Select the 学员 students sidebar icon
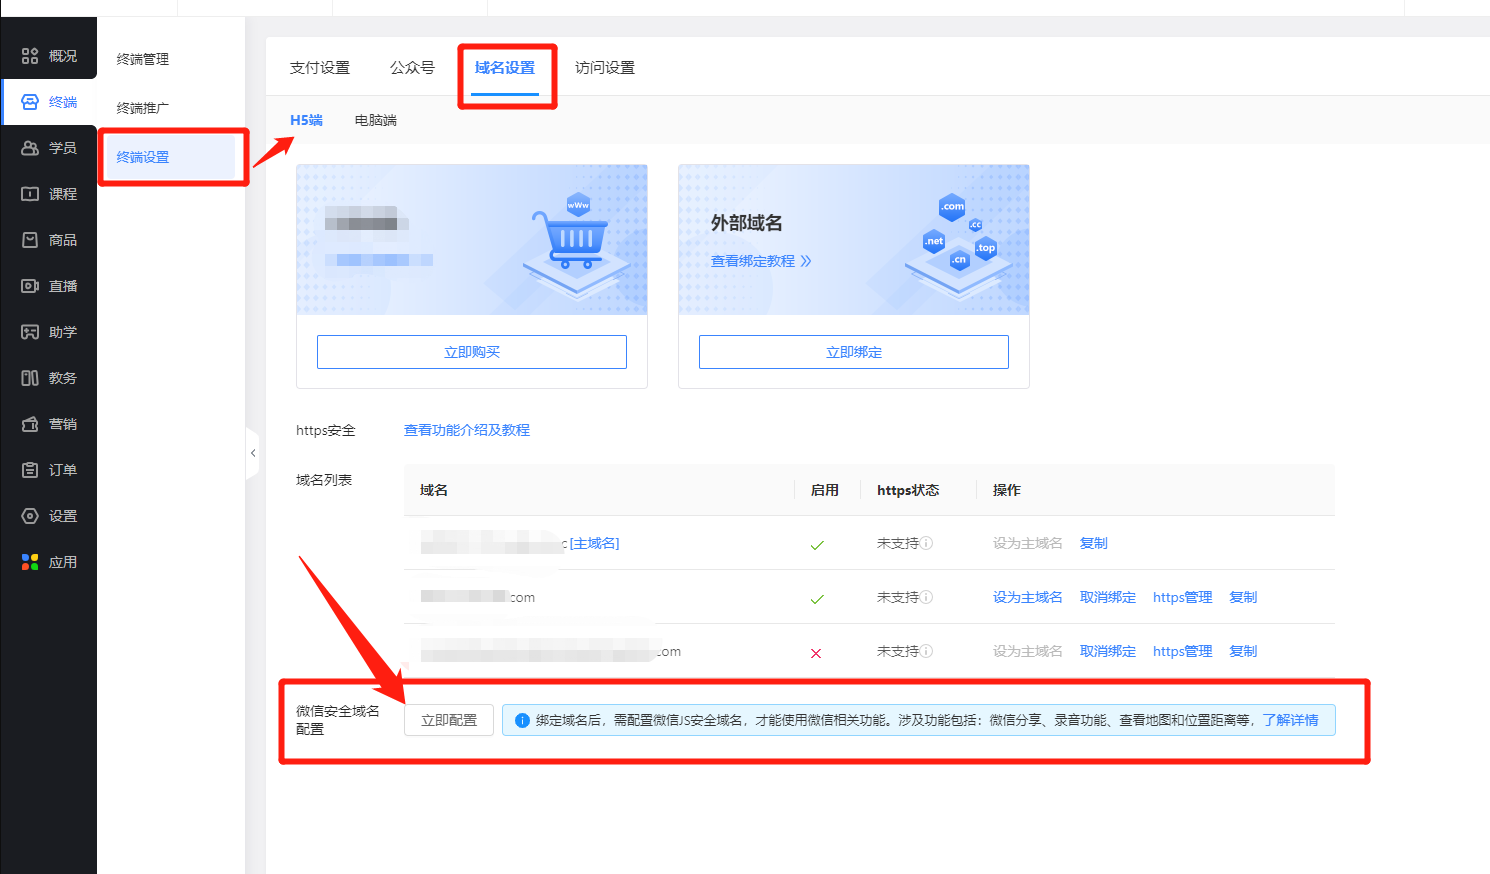Viewport: 1490px width, 874px height. click(x=30, y=148)
